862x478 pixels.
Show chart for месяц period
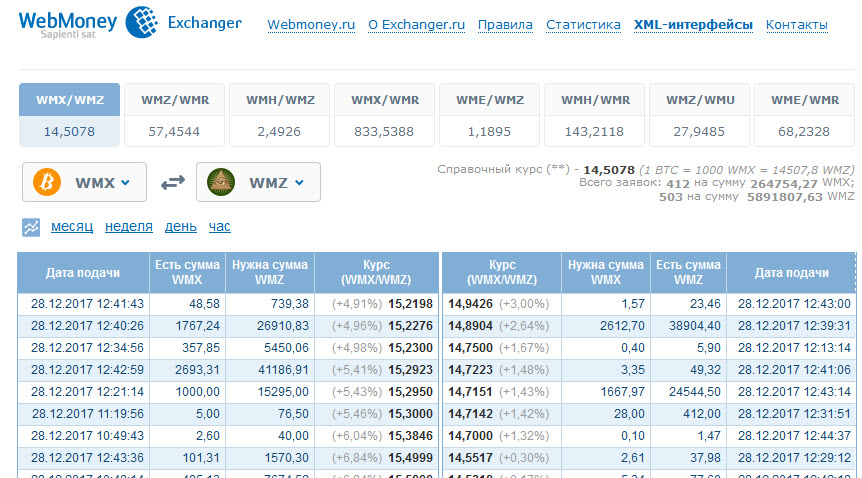point(72,227)
